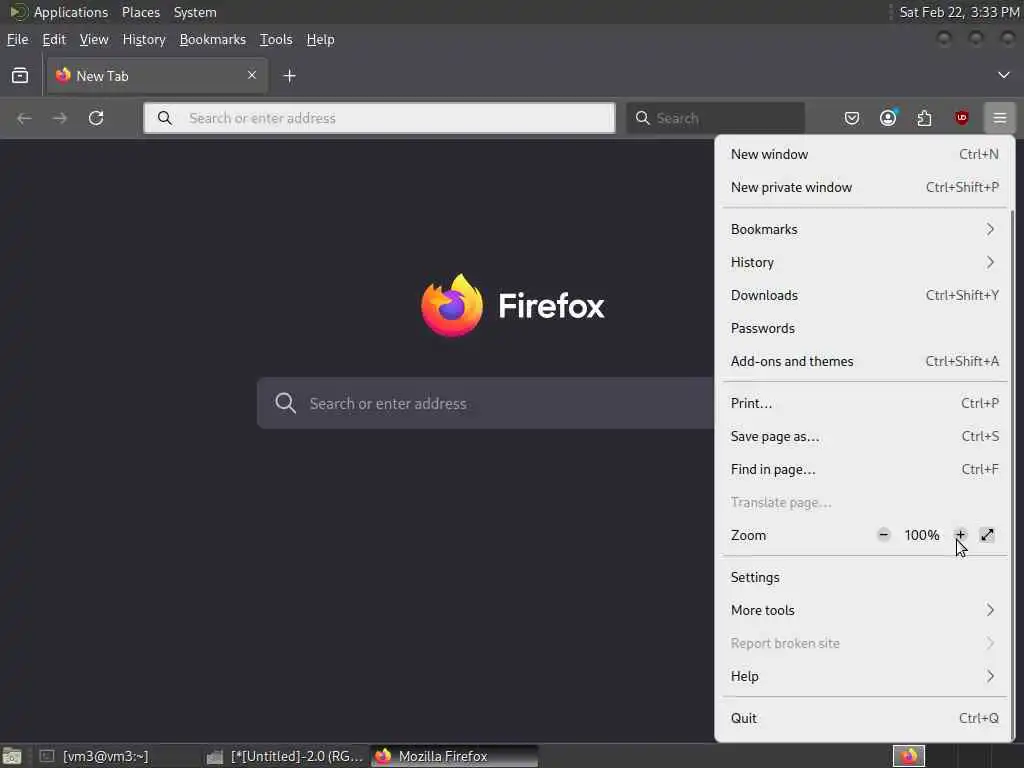The height and width of the screenshot is (768, 1024).
Task: Select New window from the menu
Action: point(865,154)
